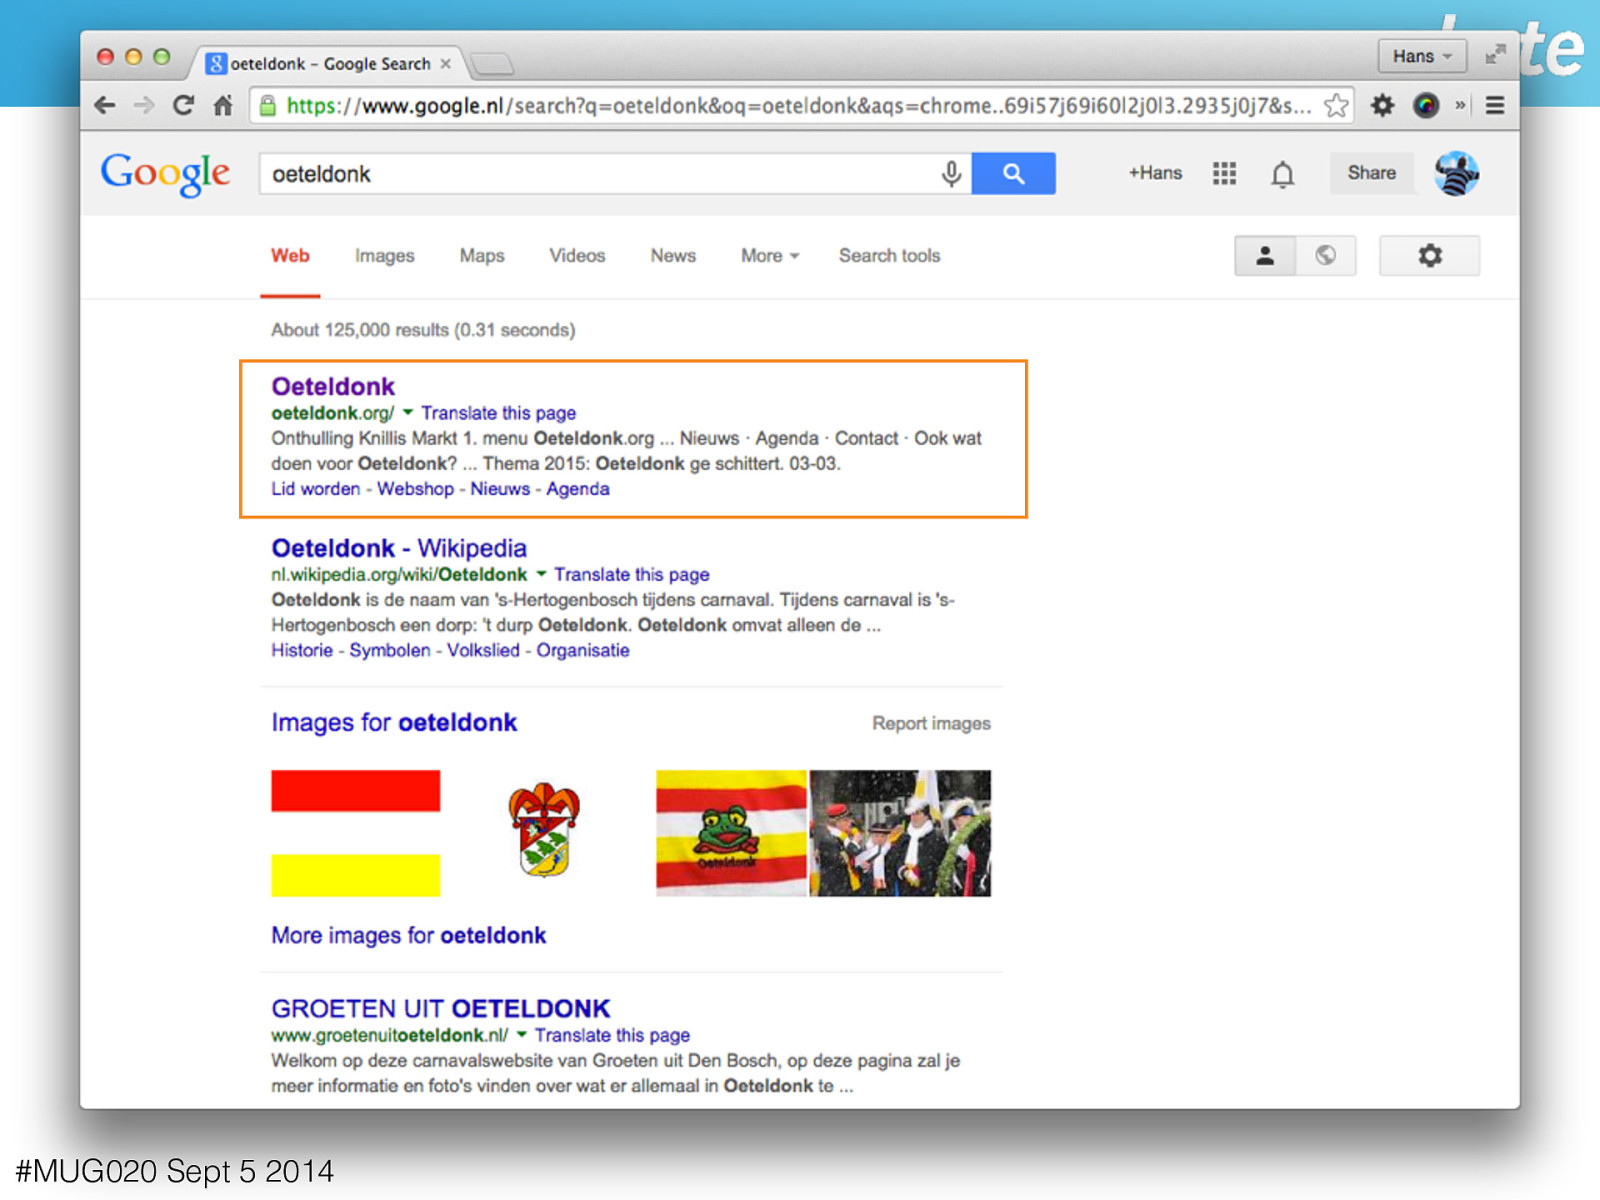Viewport: 1600px width, 1200px height.
Task: Open the Lid worden sitelink
Action: tap(315, 489)
